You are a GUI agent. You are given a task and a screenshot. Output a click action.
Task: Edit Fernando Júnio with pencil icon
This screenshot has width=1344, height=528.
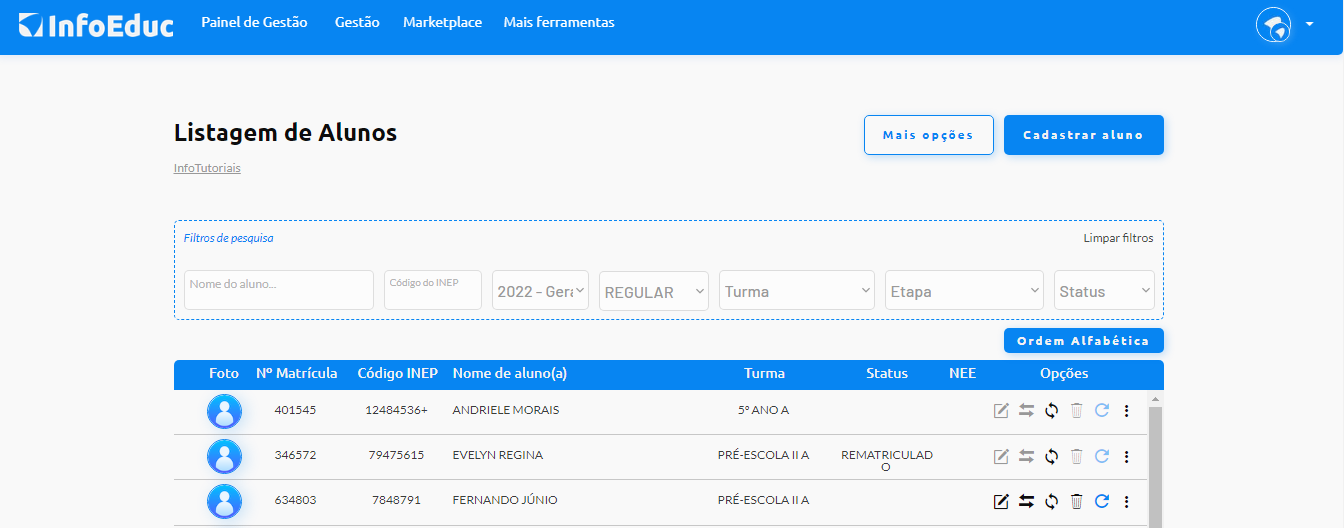1001,501
